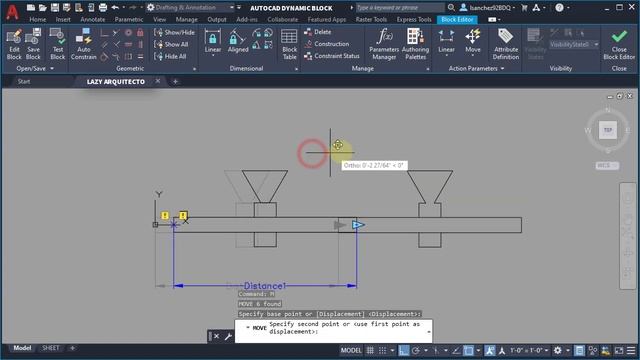Open the Block Editor ribbon tab
This screenshot has width=640, height=360.
pos(457,20)
